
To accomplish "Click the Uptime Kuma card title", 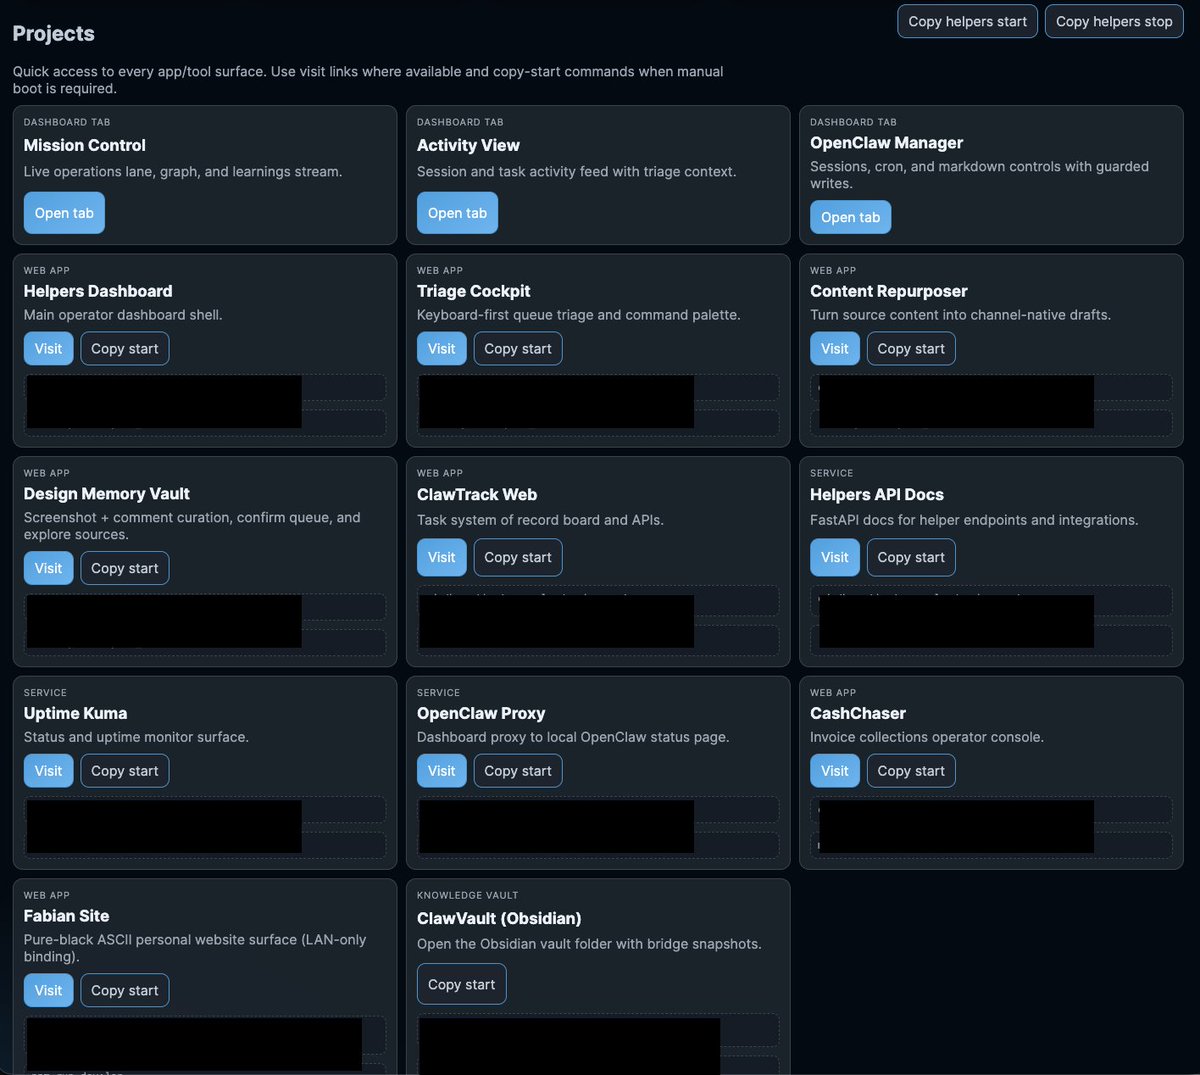I will pos(75,713).
